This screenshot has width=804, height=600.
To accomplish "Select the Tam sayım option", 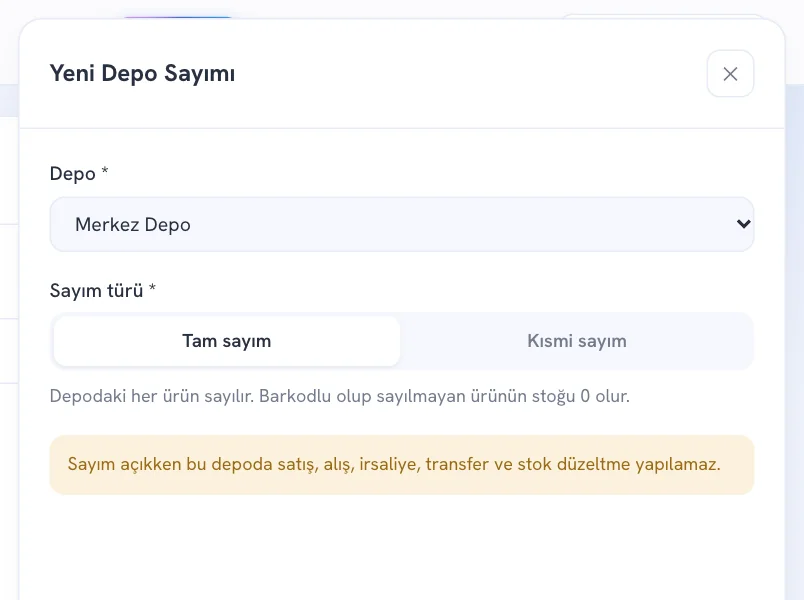I will tap(227, 341).
